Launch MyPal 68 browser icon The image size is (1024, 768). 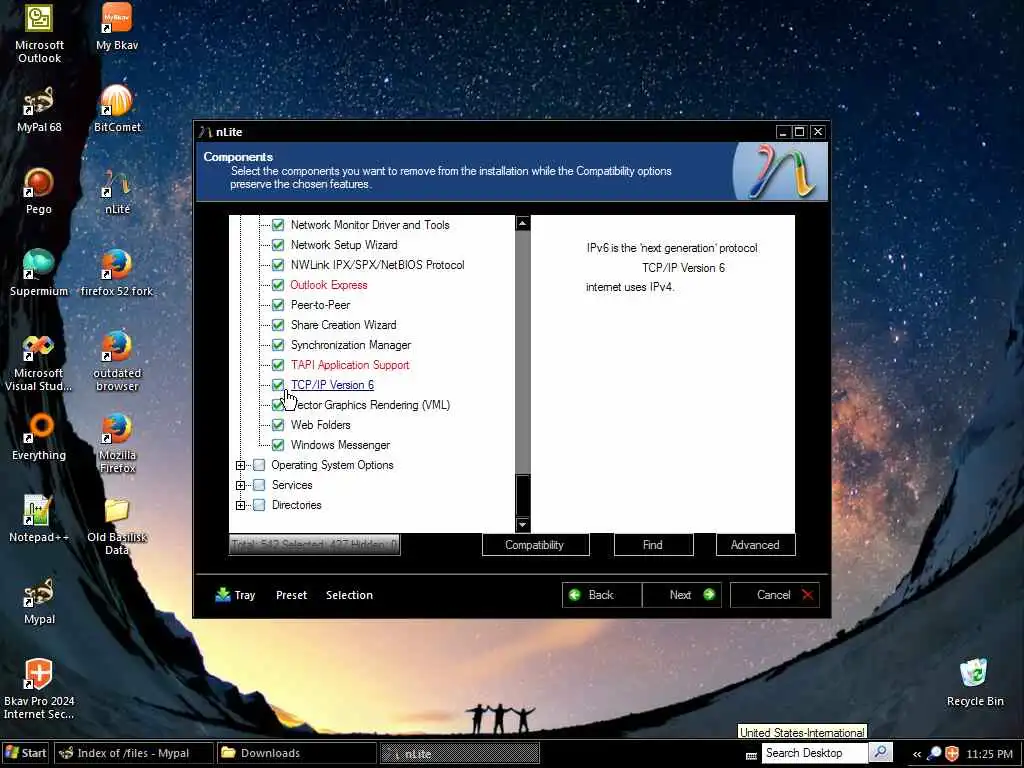(x=39, y=109)
